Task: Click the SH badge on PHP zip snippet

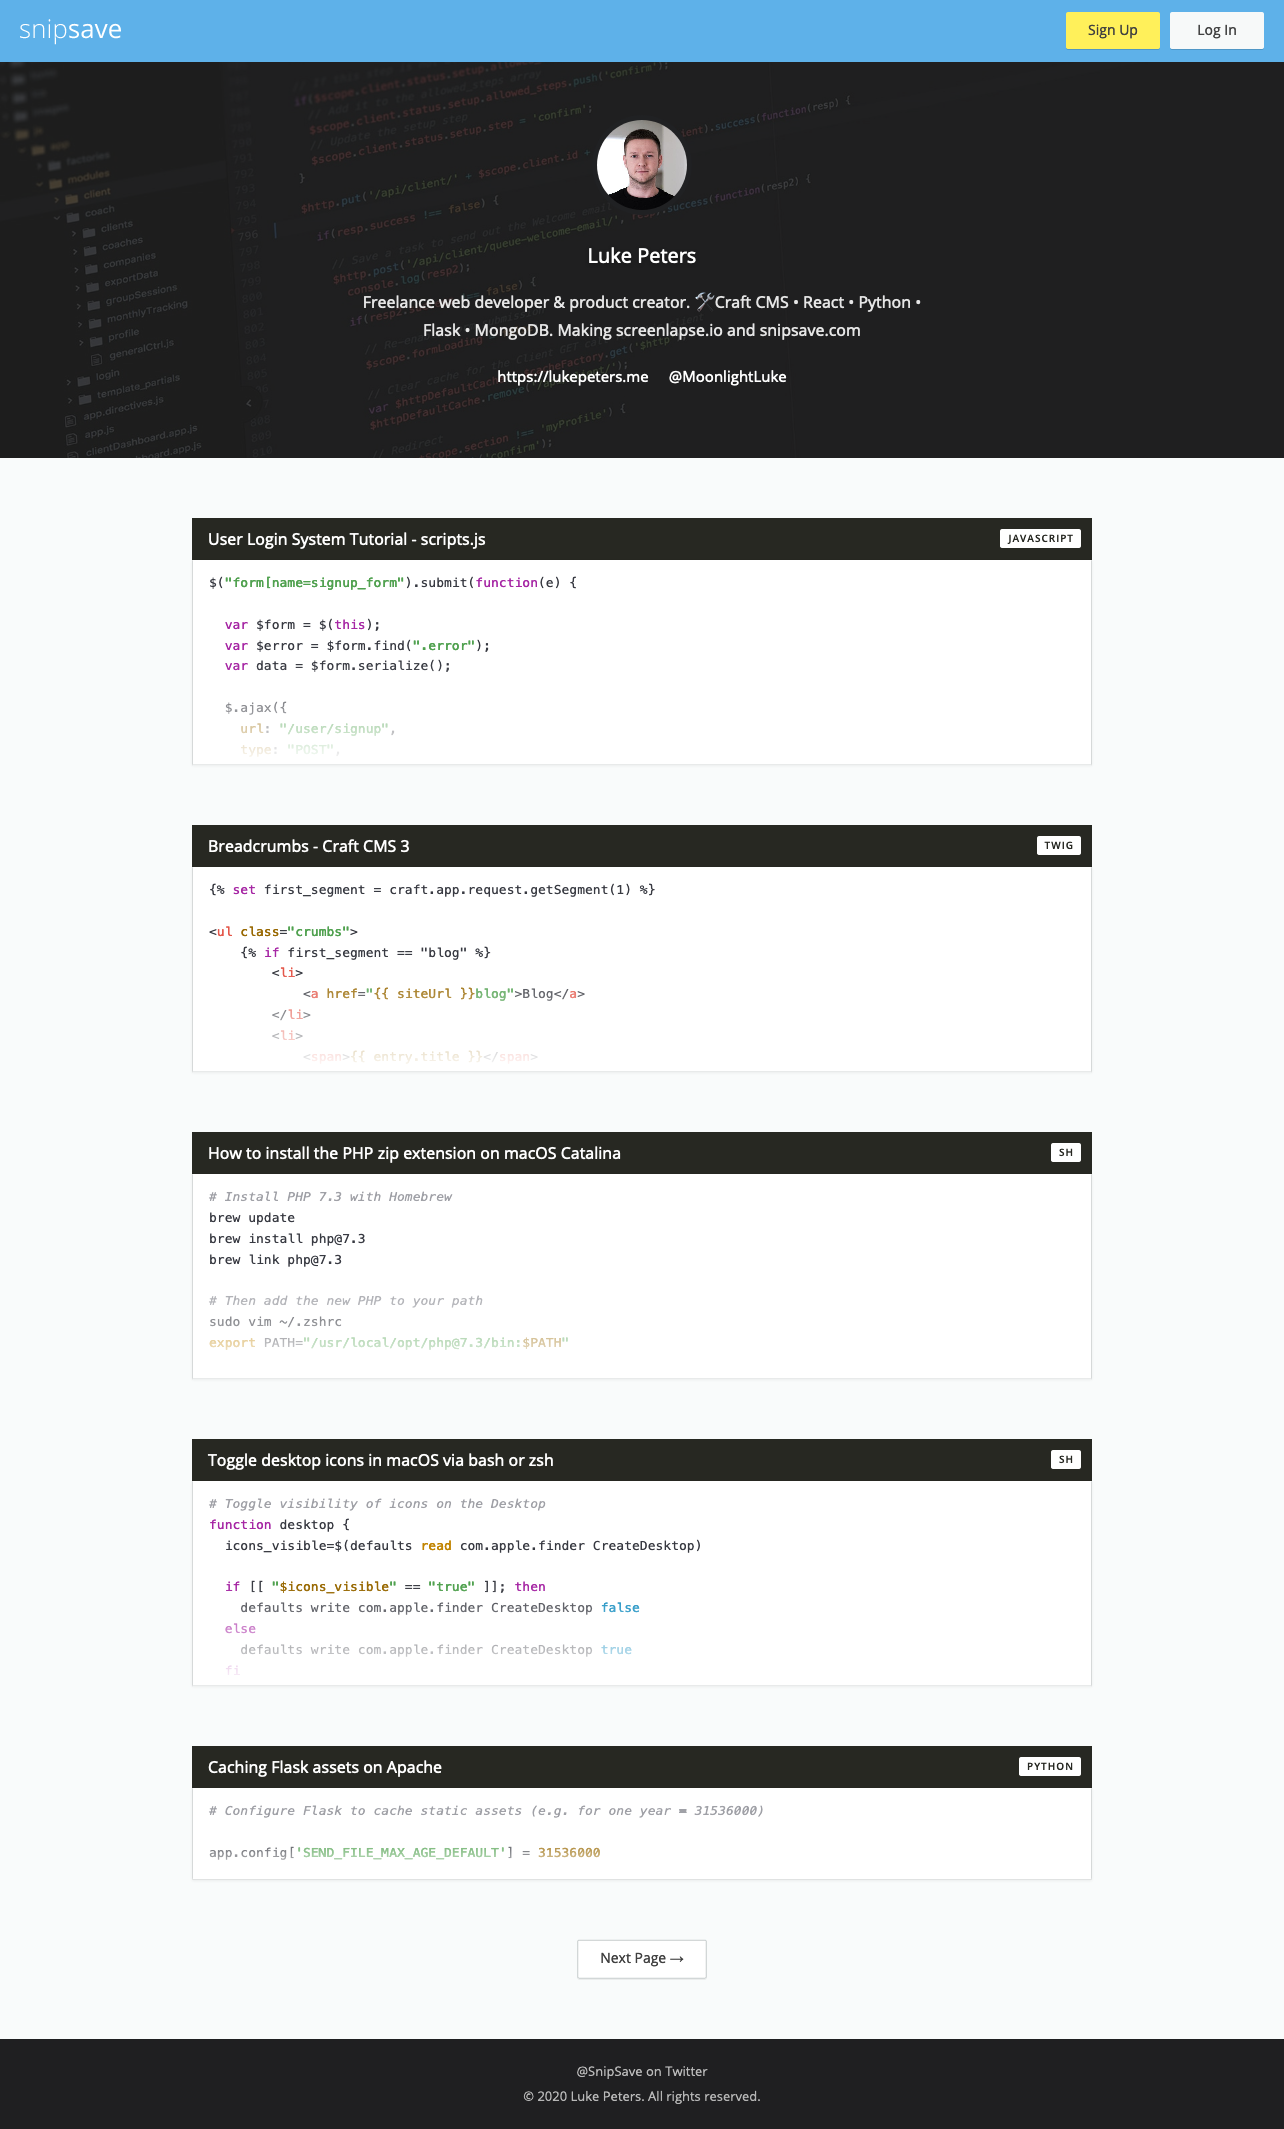Action: point(1065,1153)
